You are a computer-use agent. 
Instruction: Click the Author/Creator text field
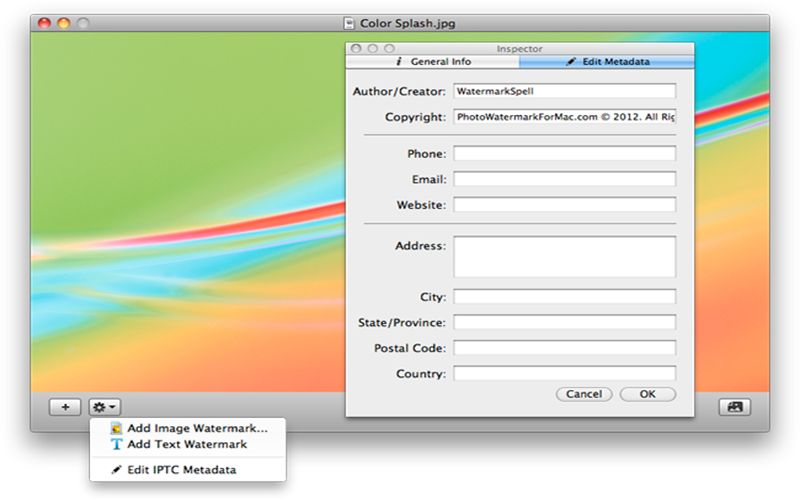point(565,91)
